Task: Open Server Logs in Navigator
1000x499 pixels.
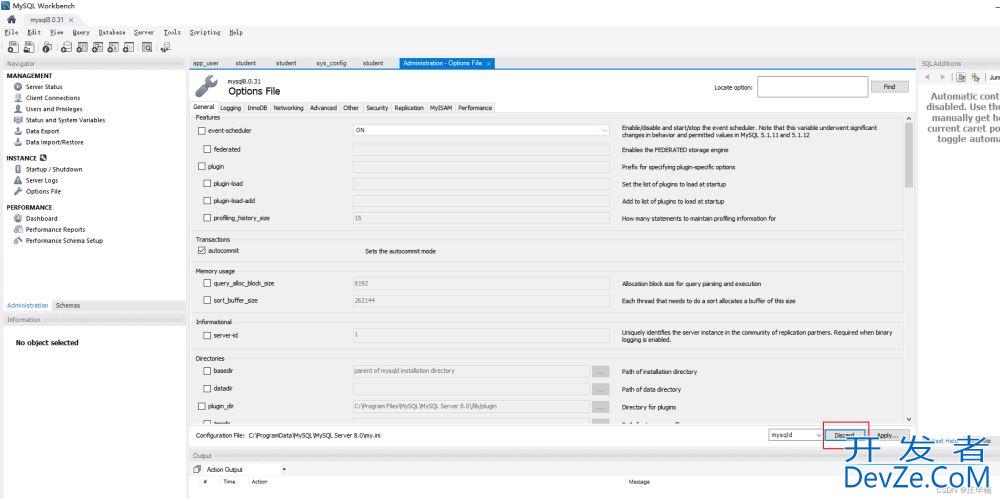Action: (41, 181)
